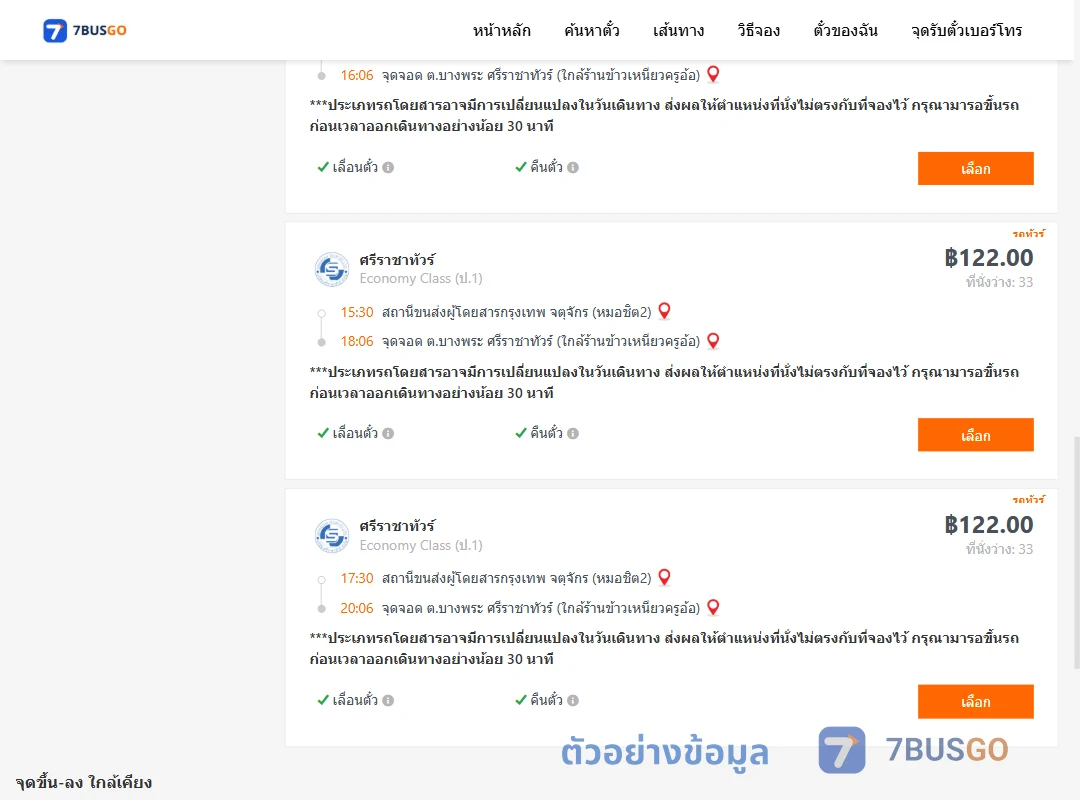Click the 20:06 arrival time
The width and height of the screenshot is (1080, 800).
(x=357, y=608)
